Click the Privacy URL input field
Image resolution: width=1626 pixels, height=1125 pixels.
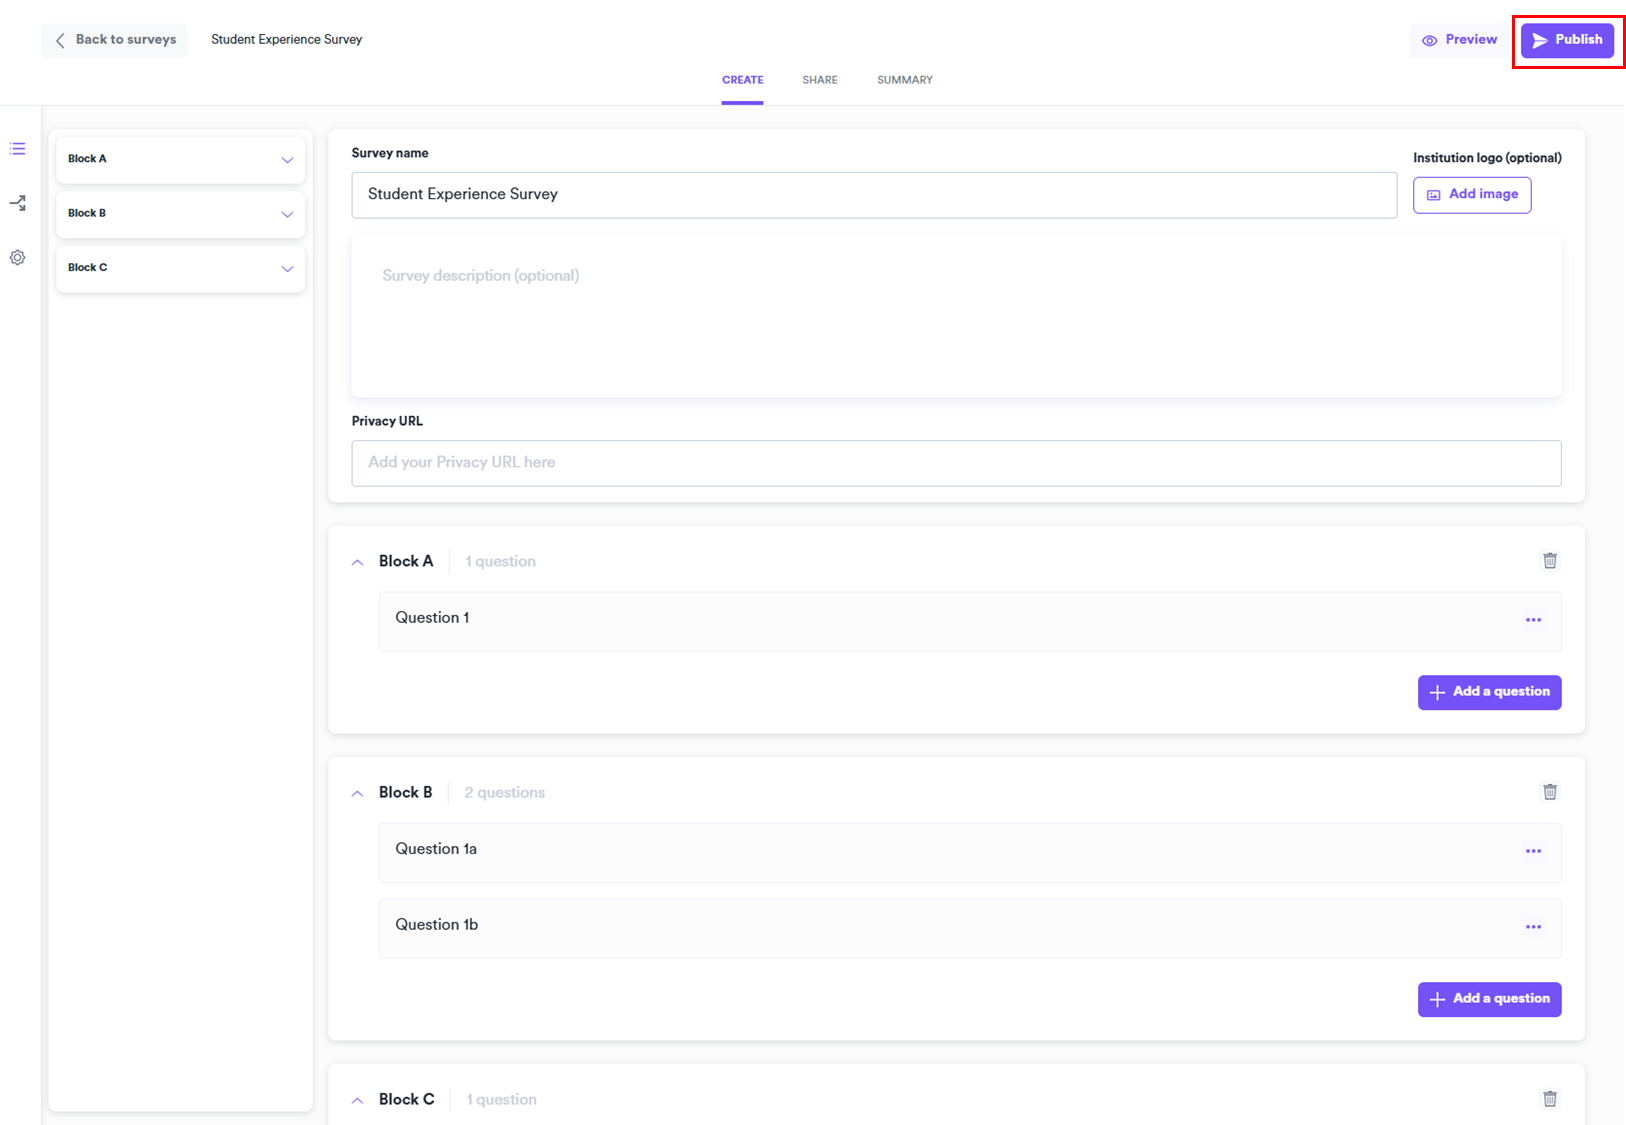click(x=955, y=463)
